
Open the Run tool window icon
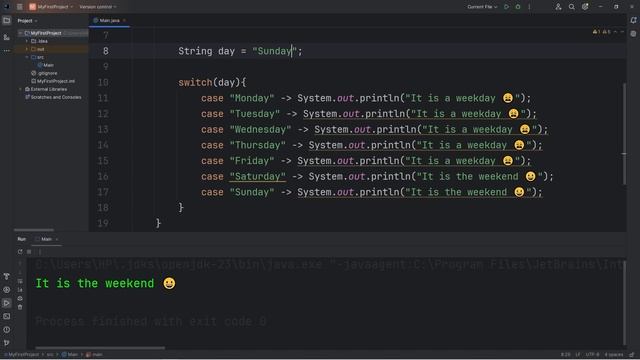point(7,303)
